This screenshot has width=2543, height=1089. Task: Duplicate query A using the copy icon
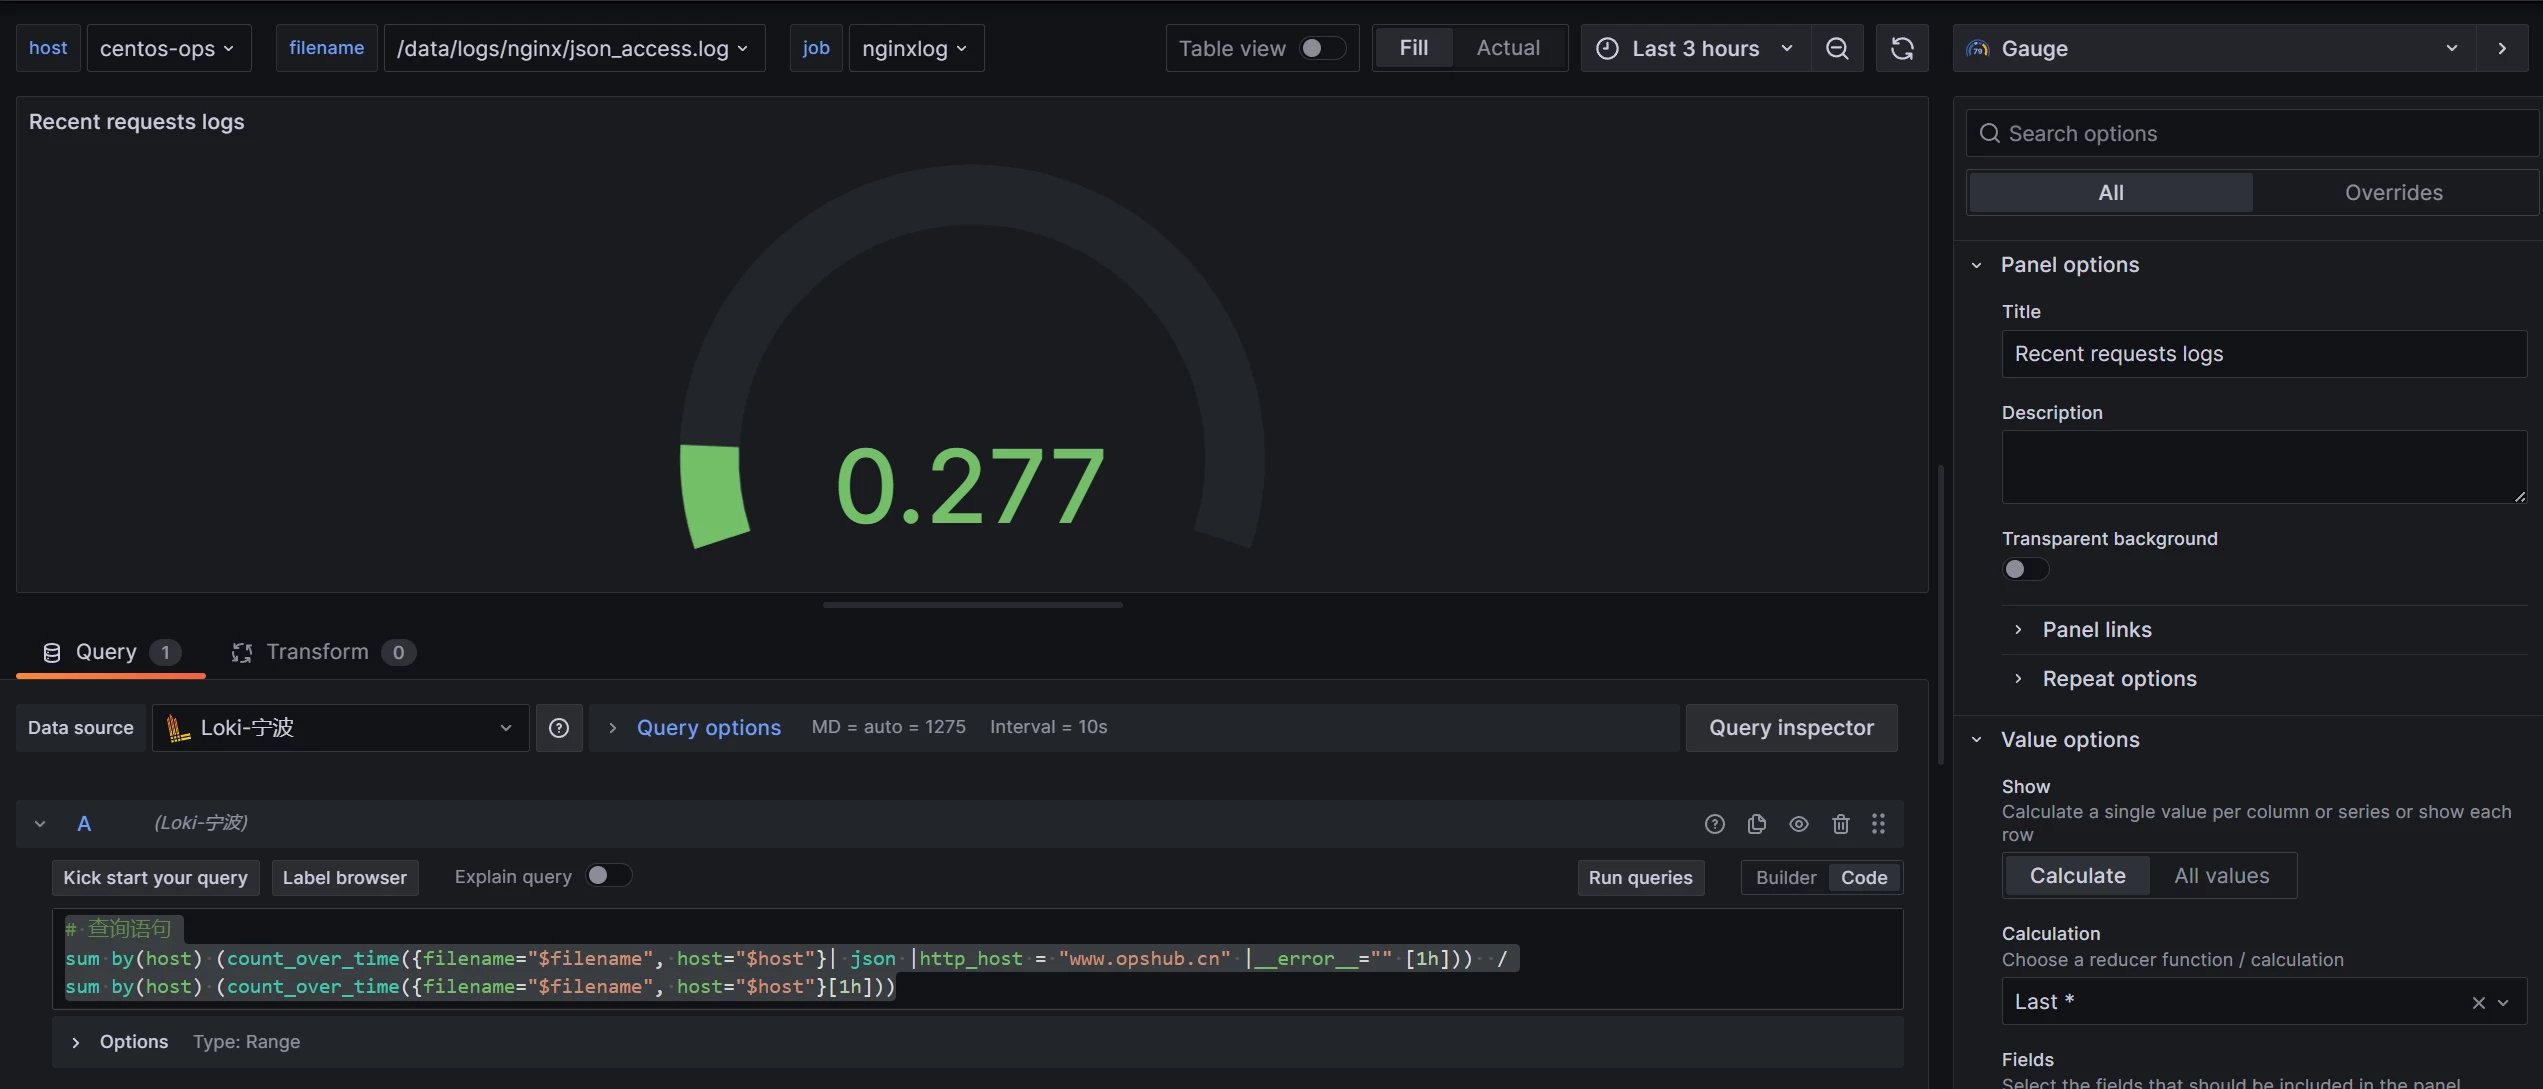pos(1756,823)
